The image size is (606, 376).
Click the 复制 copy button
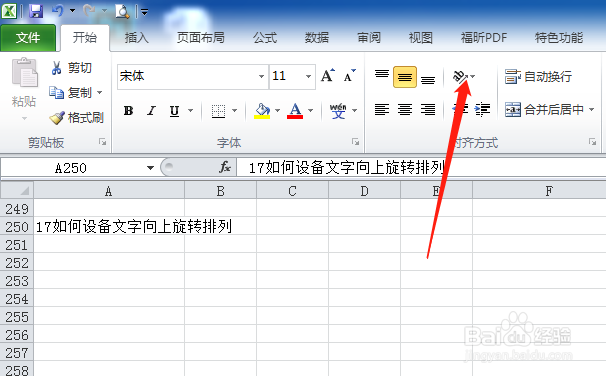[x=71, y=93]
